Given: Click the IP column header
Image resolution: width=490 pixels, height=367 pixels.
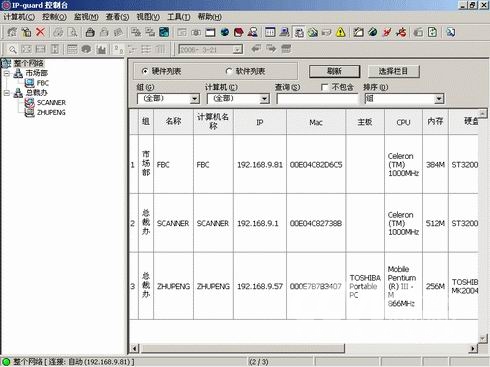Looking at the screenshot, I should (x=260, y=122).
